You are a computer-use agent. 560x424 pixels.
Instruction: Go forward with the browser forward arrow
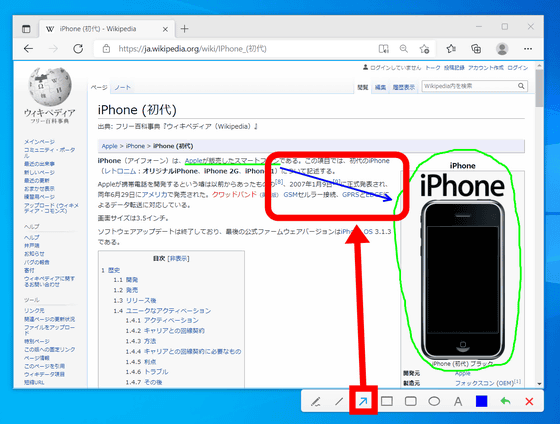53,49
